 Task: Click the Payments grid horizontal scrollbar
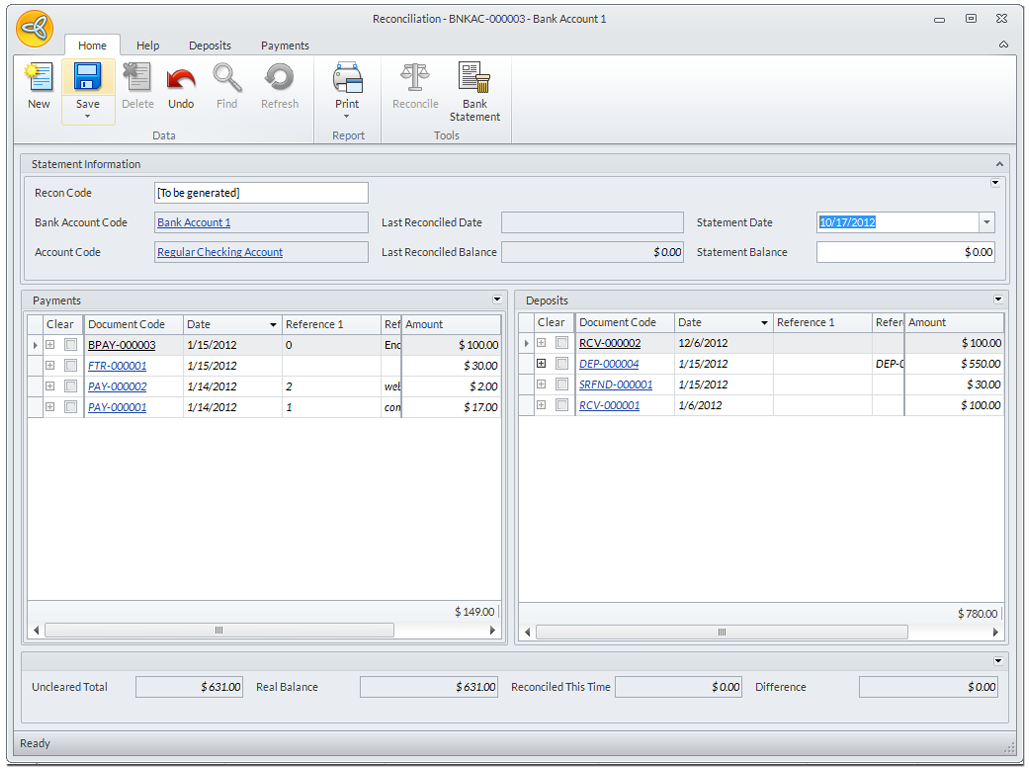[x=219, y=630]
